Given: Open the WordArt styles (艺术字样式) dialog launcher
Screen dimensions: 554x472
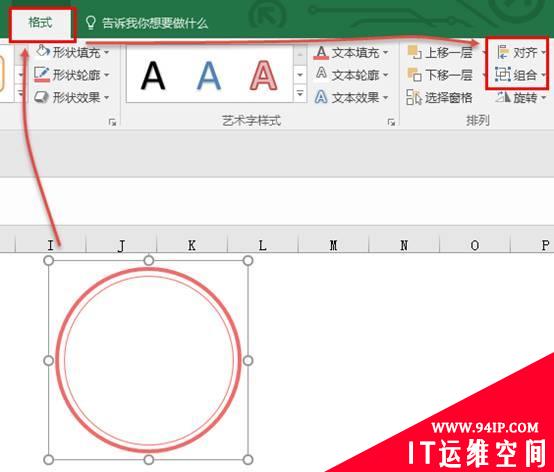Looking at the screenshot, I should [391, 122].
